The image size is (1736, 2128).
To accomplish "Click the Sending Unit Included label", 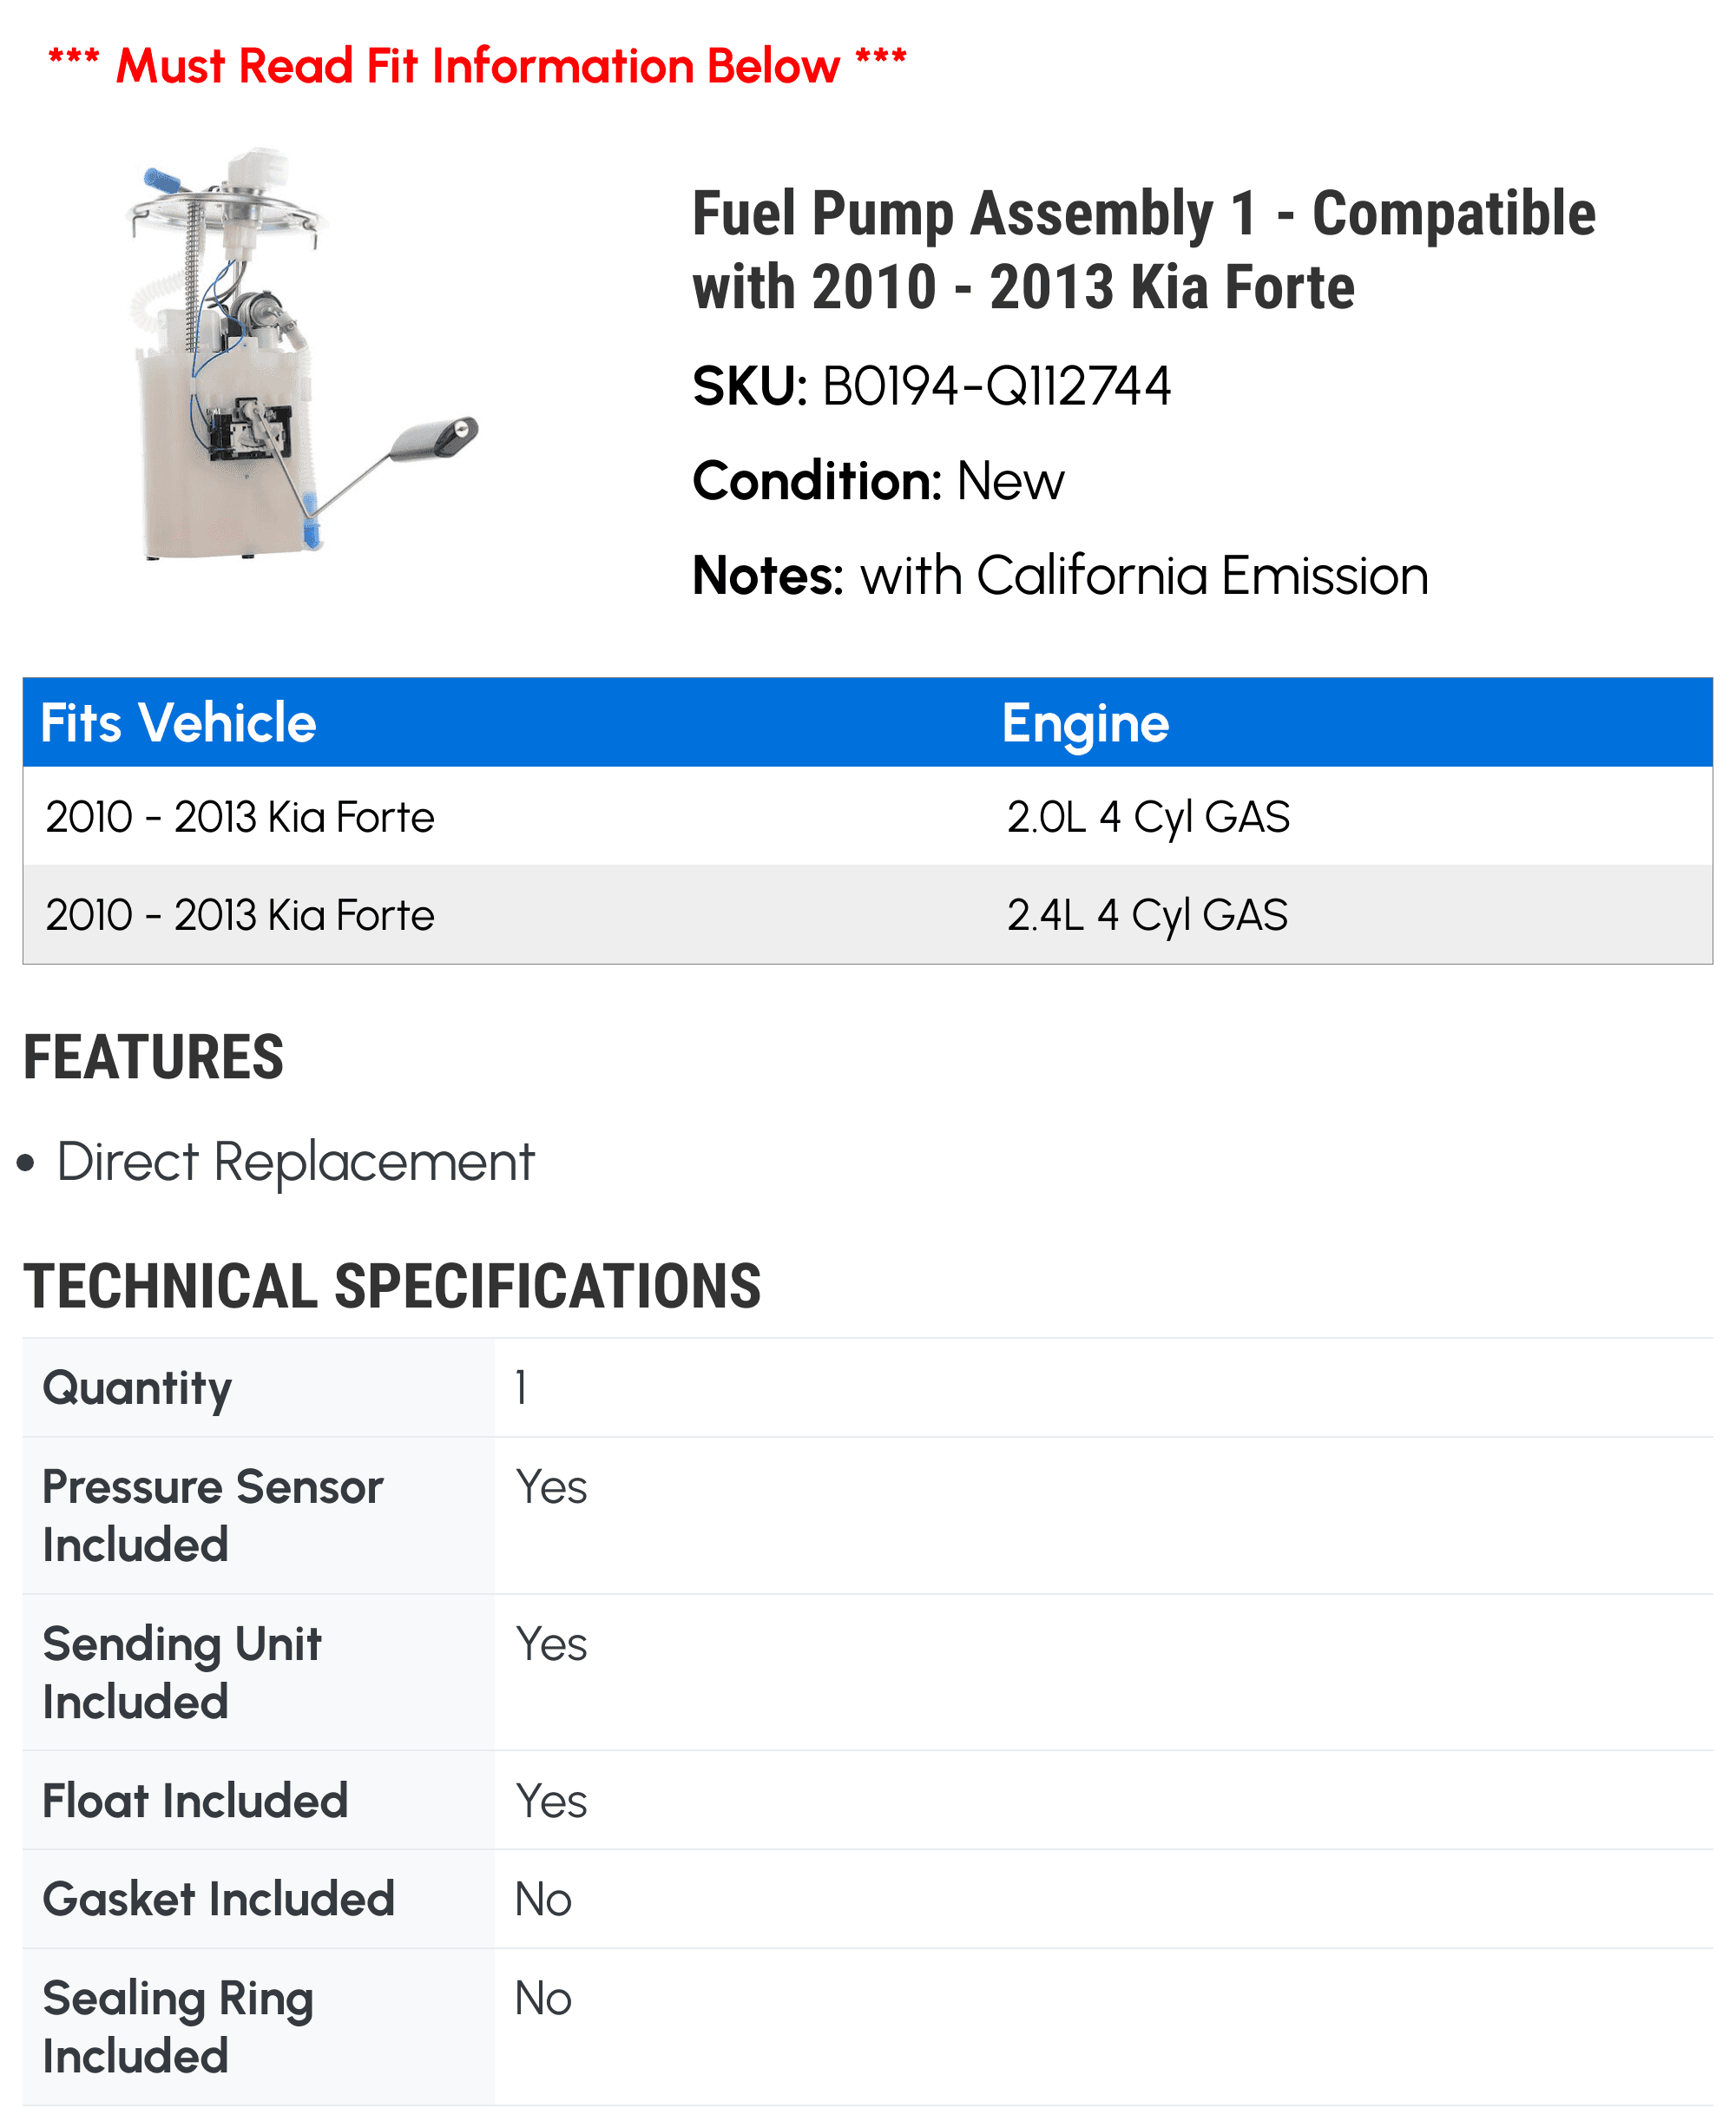I will coord(182,1673).
